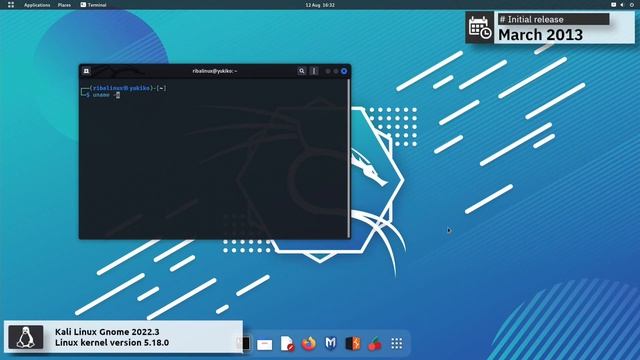Show all applications grid in dock

397,344
